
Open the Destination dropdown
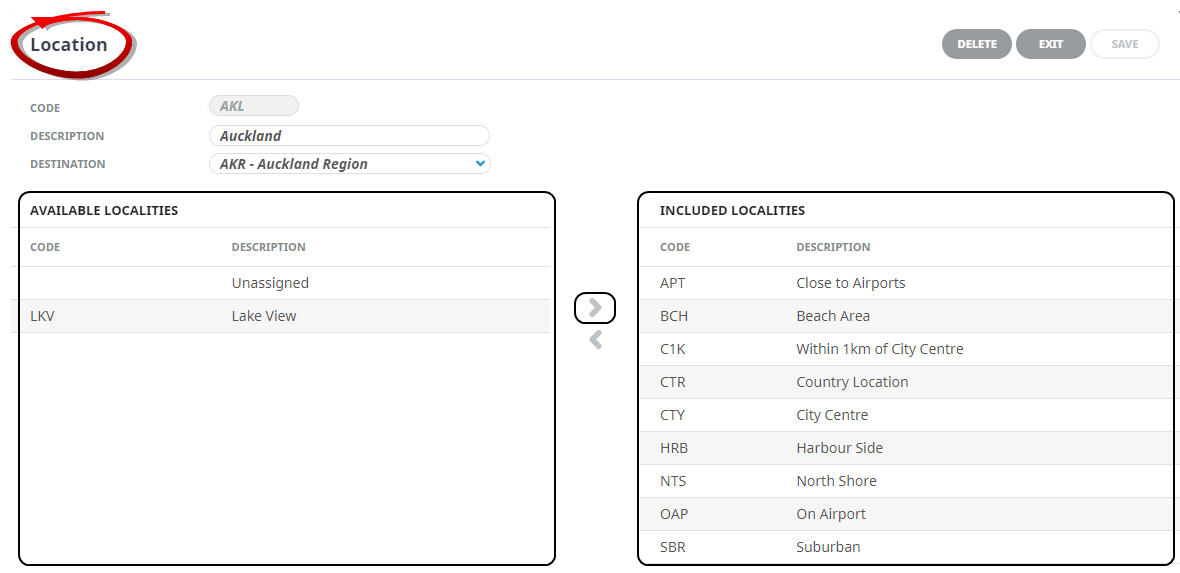click(x=349, y=164)
